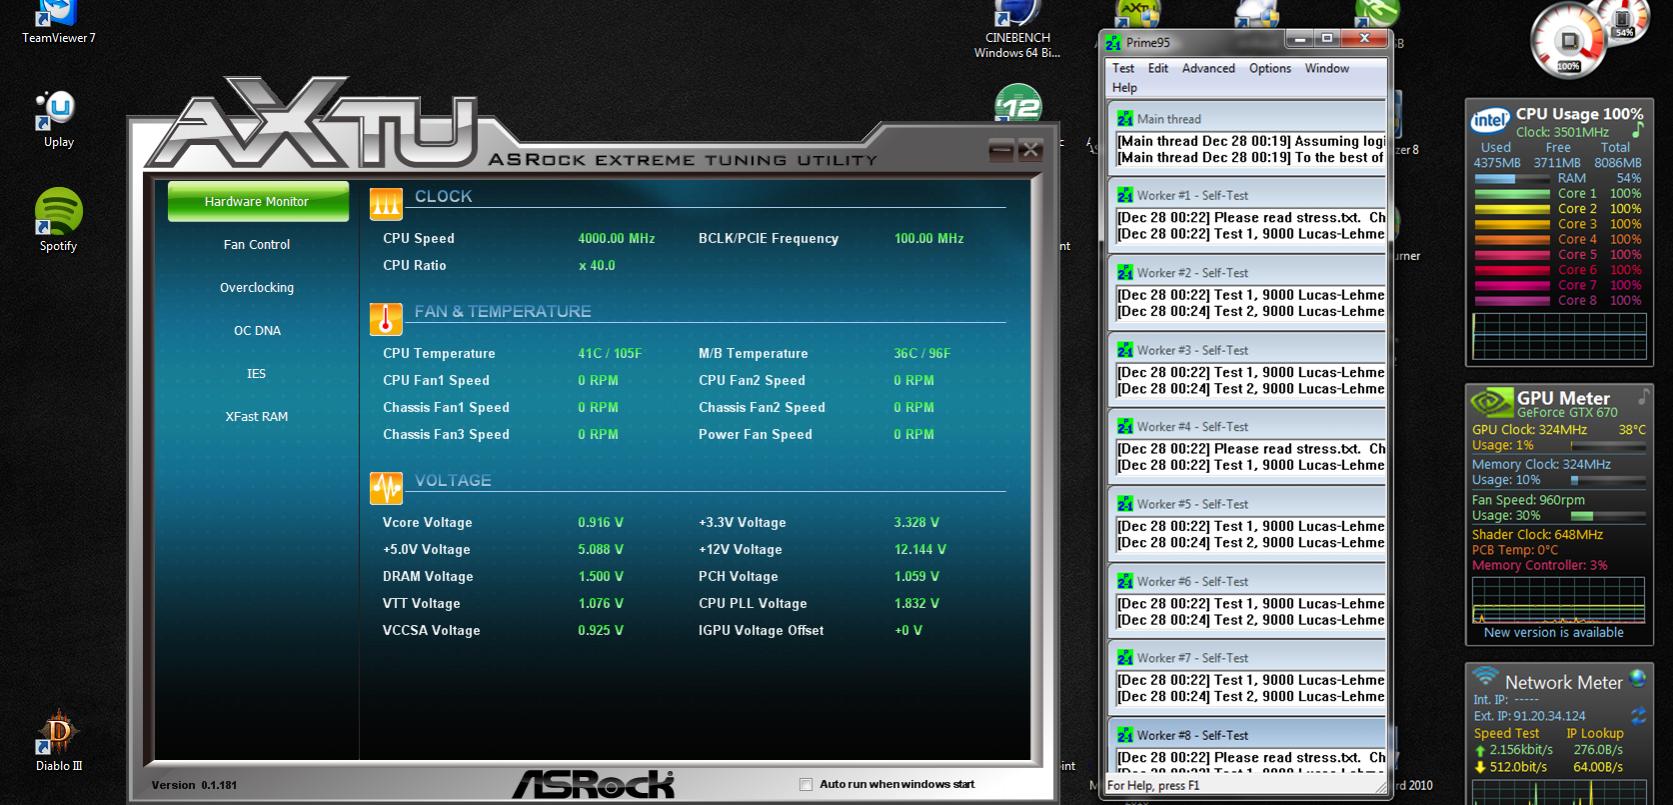Click the Worker #4 Self-Test window icon
Image resolution: width=1673 pixels, height=805 pixels.
coord(1125,426)
